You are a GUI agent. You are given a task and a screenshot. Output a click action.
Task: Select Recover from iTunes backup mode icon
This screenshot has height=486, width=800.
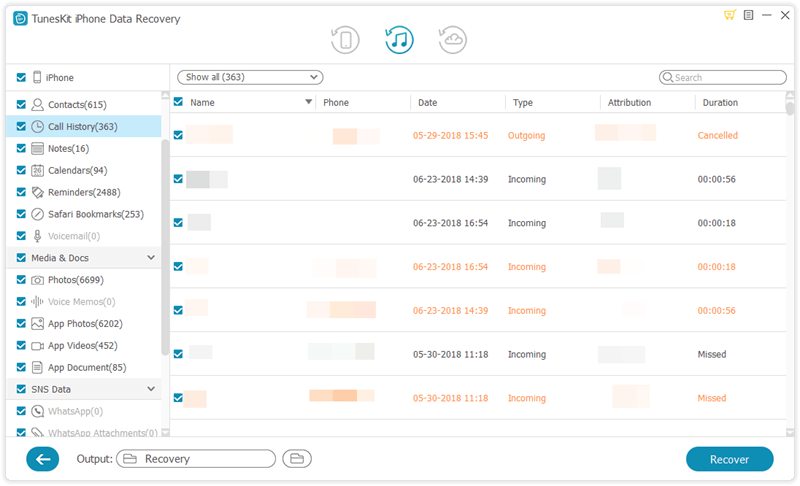coord(399,40)
